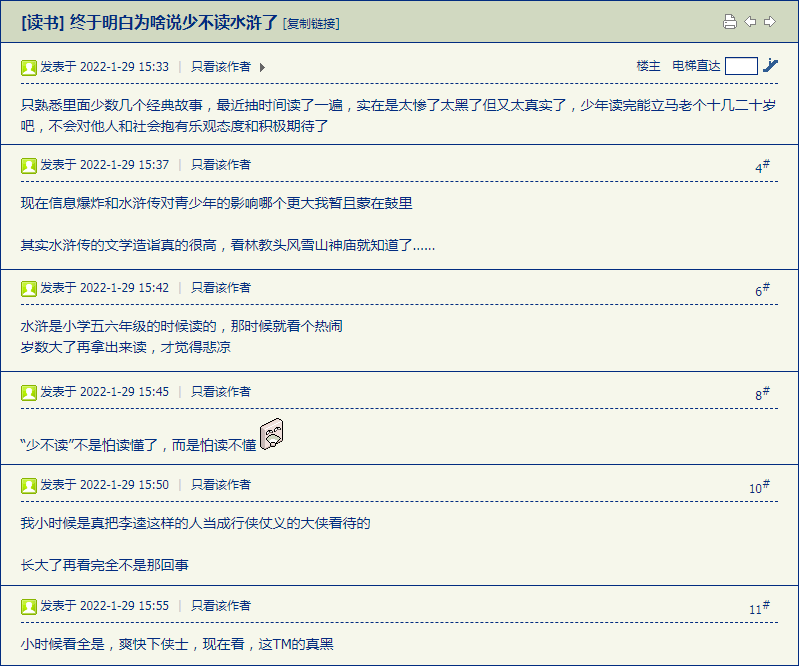The image size is (799, 666).
Task: Click the 电梯直达 floor number input box
Action: tap(741, 66)
